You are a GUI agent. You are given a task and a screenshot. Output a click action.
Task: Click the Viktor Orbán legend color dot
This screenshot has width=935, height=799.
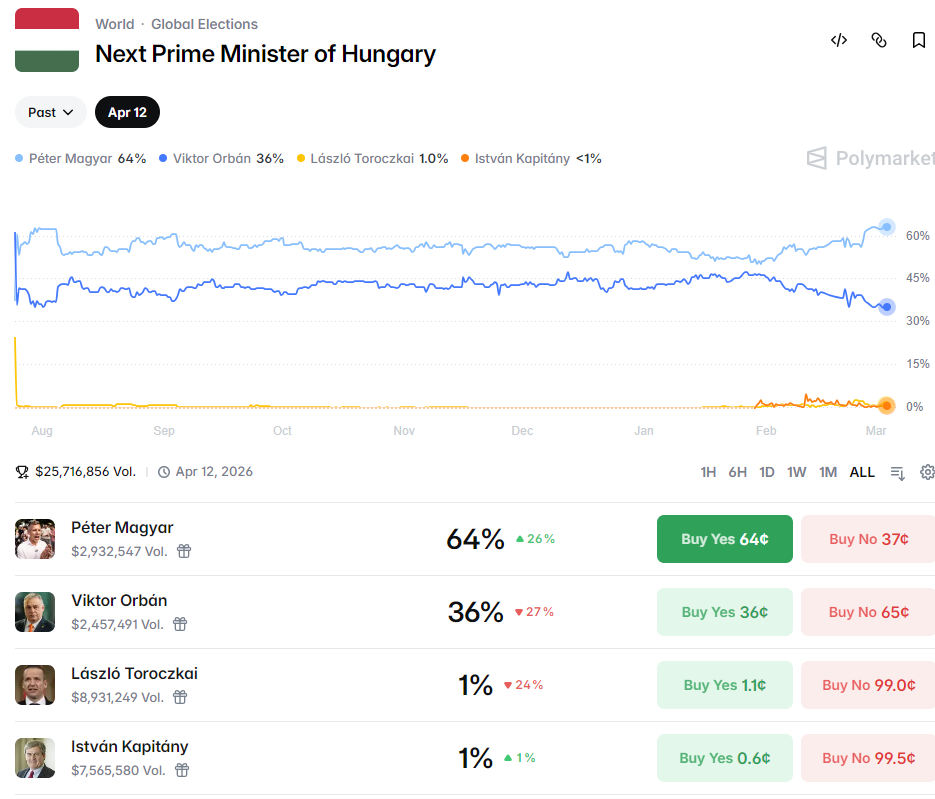pos(163,158)
